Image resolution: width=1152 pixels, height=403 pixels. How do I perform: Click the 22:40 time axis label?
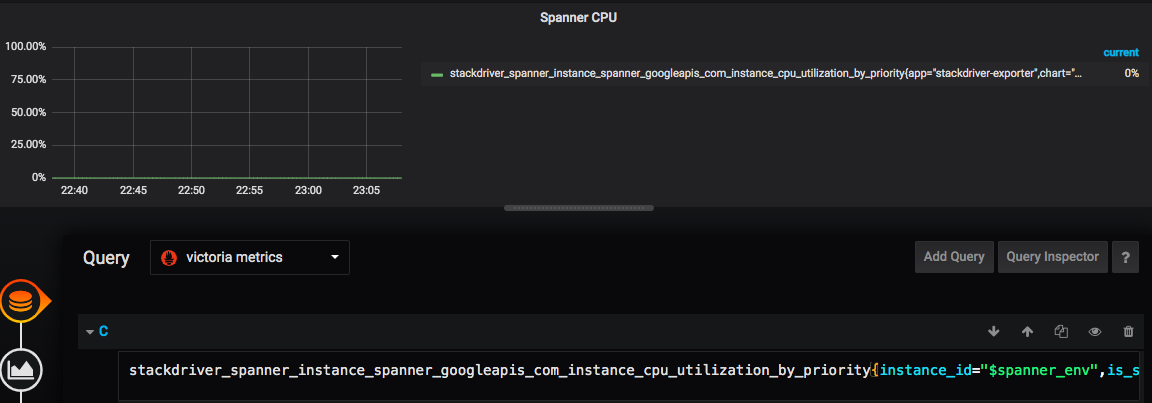73,191
